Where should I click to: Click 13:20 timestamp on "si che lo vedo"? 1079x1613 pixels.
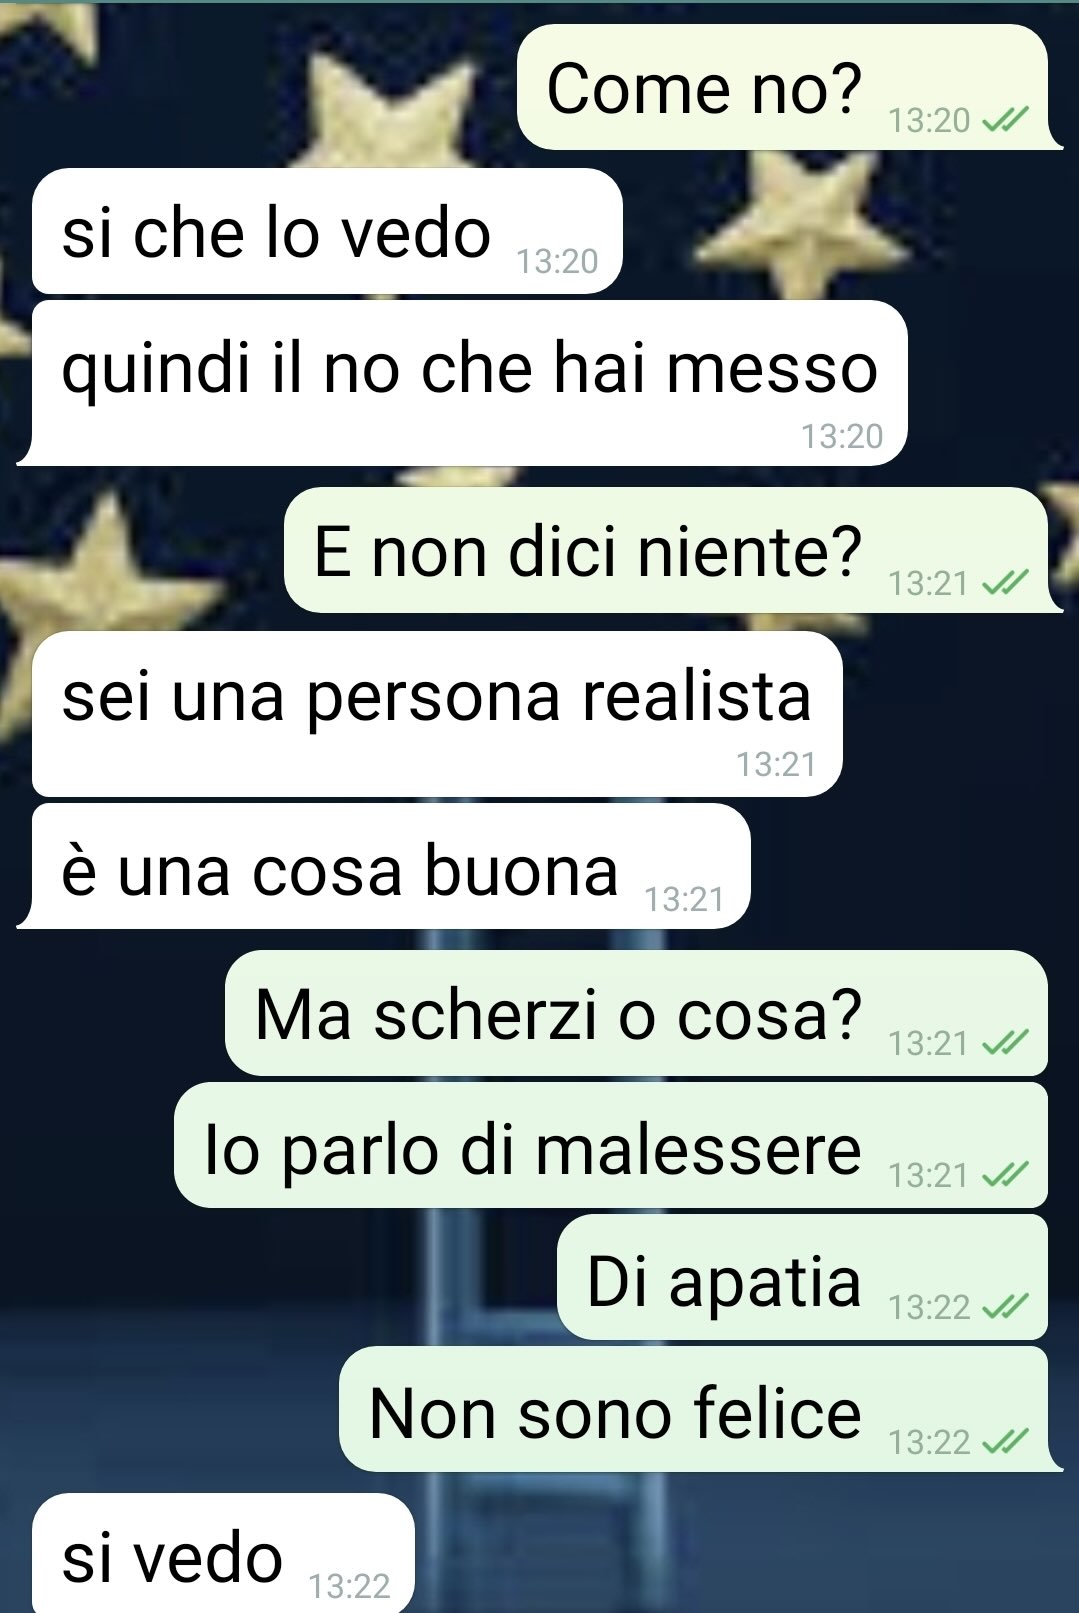(x=557, y=262)
